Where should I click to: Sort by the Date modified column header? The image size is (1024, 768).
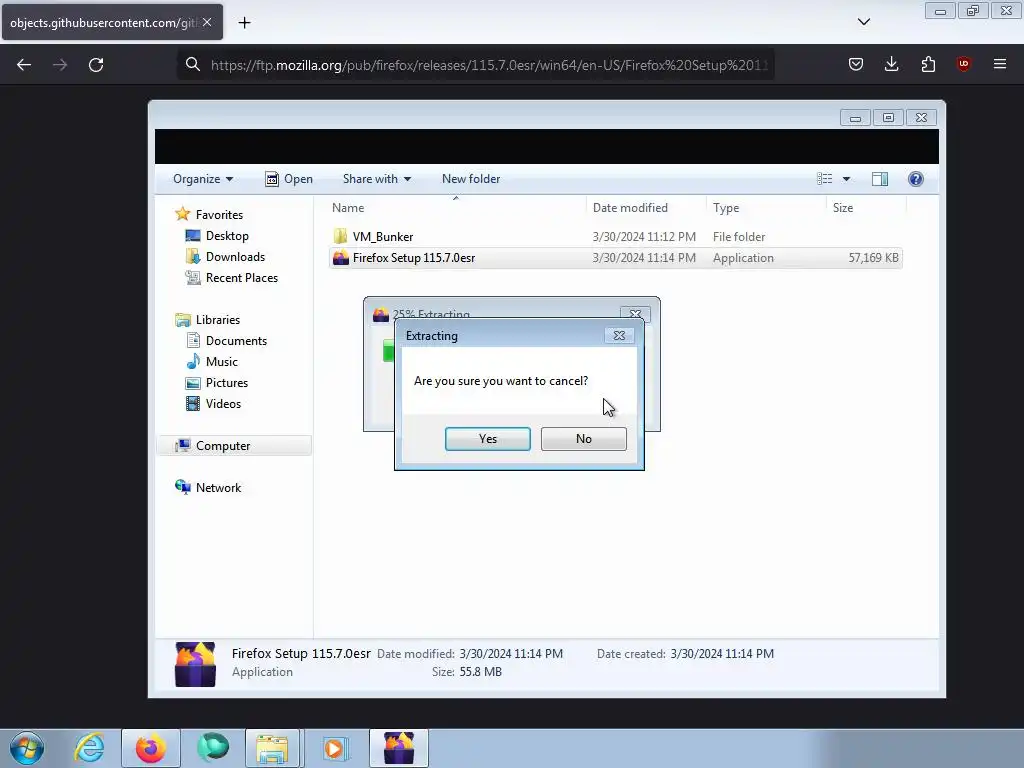point(645,208)
